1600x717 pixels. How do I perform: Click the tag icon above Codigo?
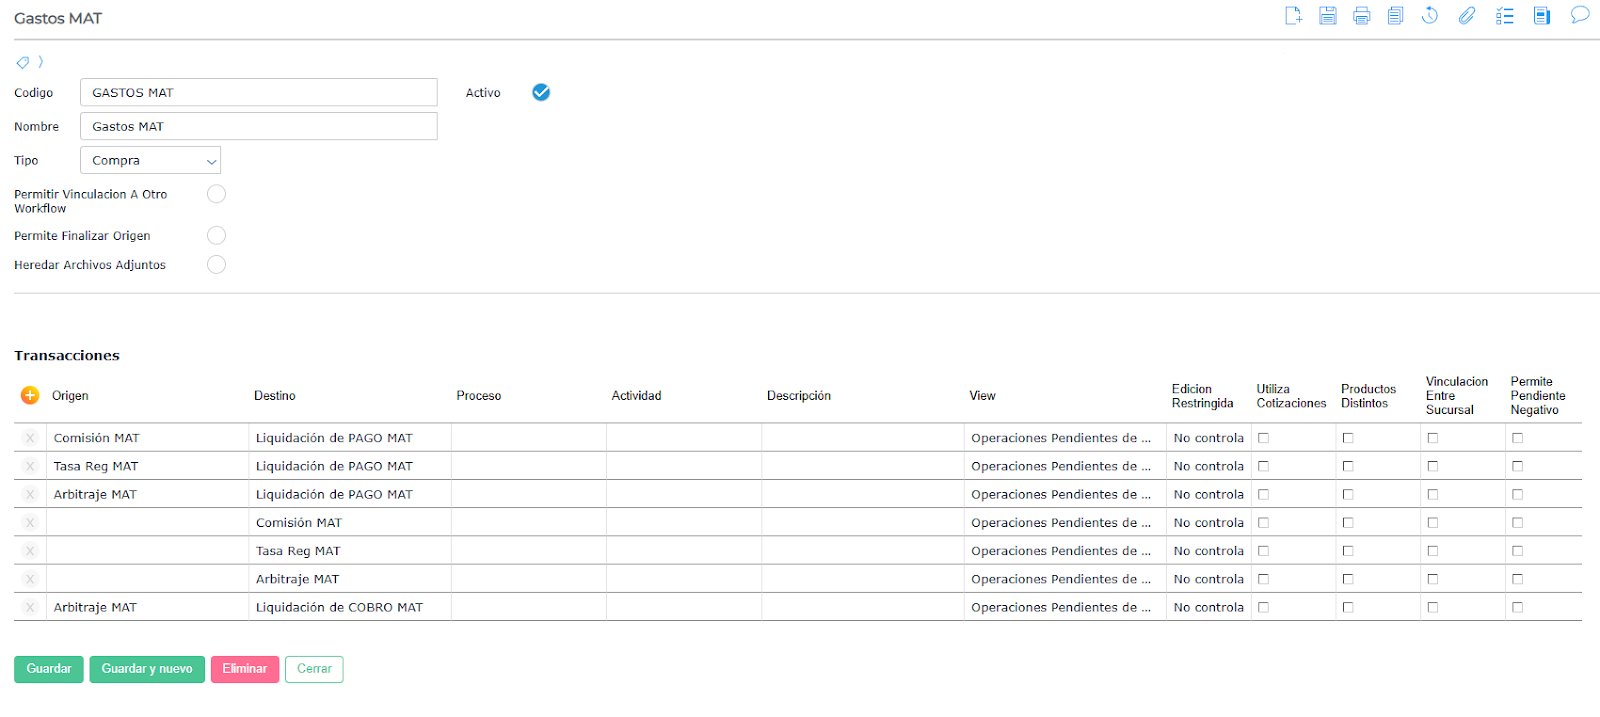[22, 62]
